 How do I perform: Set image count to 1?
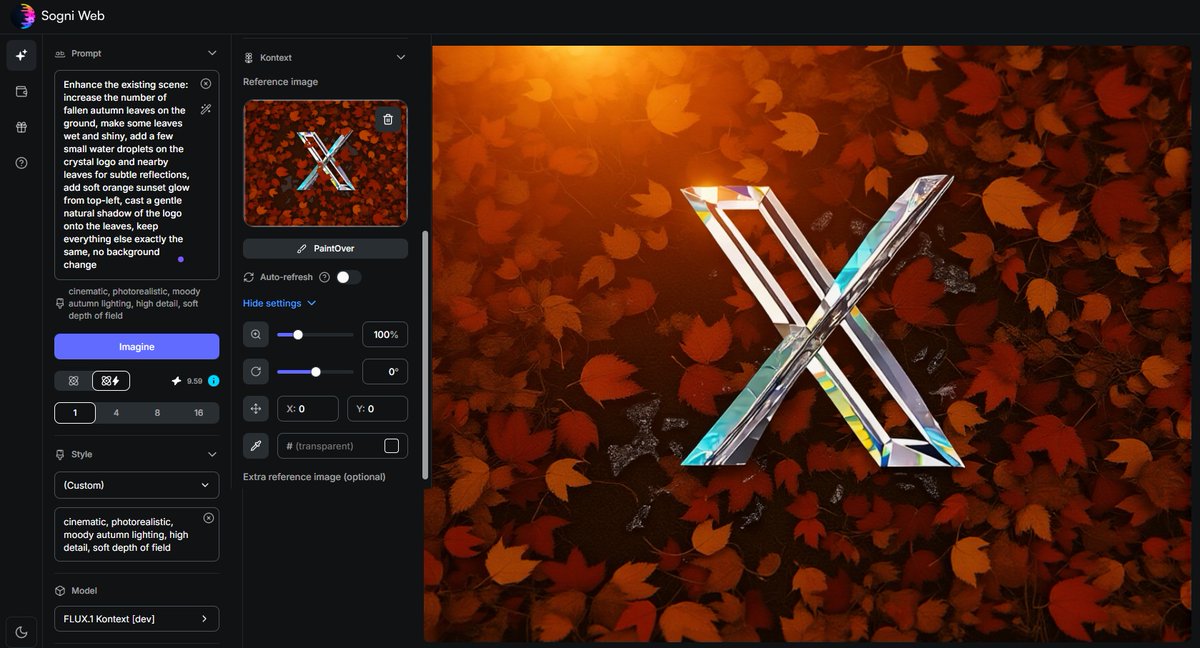point(75,413)
